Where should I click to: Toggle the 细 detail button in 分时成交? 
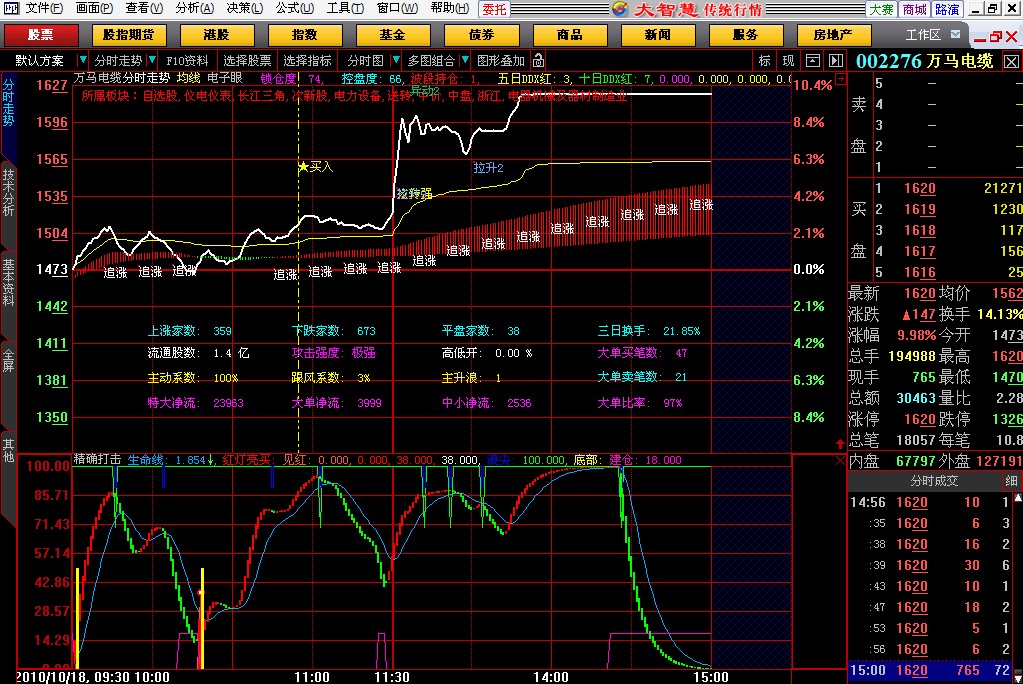[x=1010, y=481]
